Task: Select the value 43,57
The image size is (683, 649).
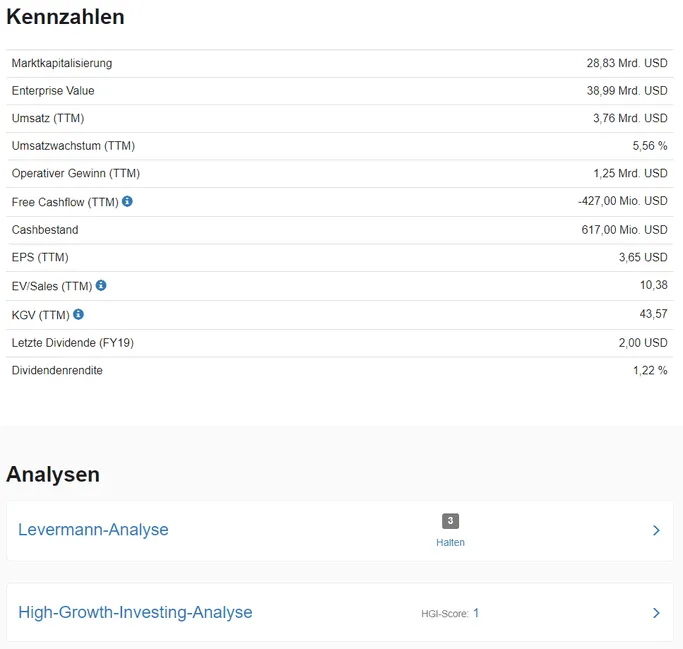Action: 654,314
